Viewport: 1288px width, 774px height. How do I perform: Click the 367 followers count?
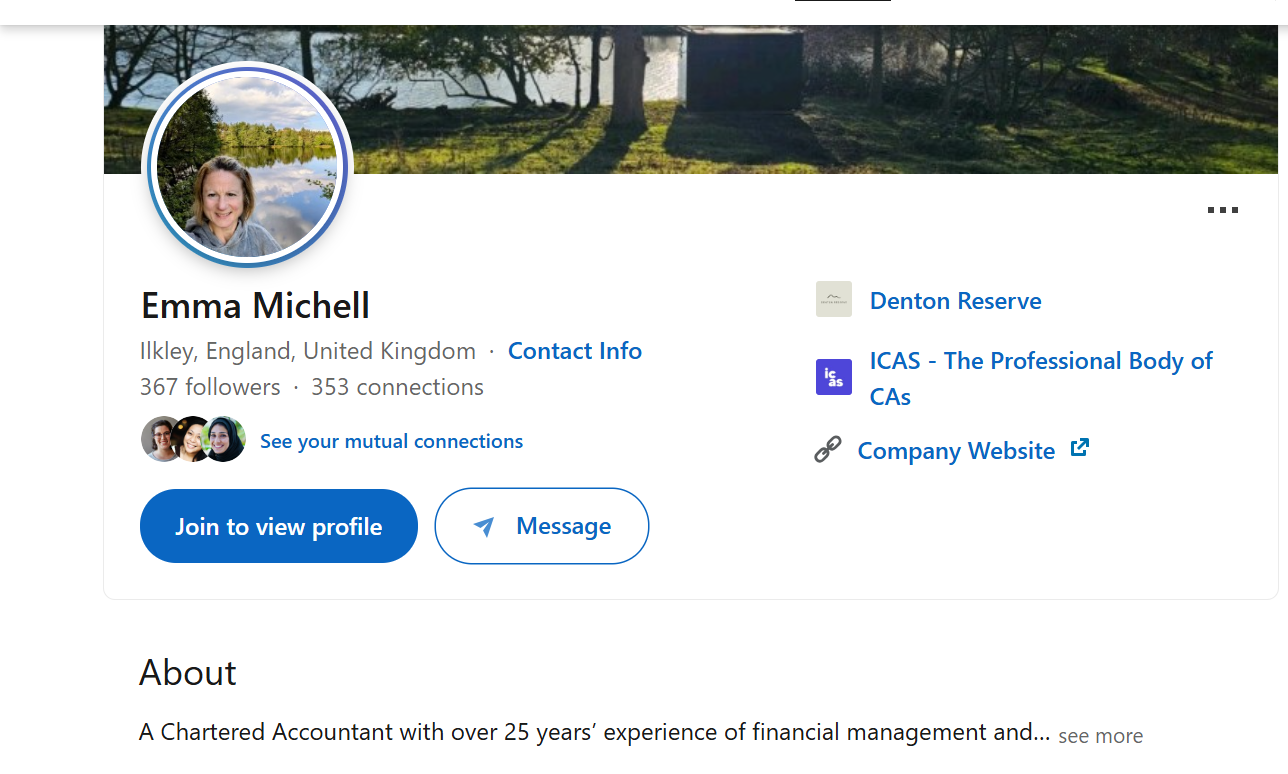210,386
